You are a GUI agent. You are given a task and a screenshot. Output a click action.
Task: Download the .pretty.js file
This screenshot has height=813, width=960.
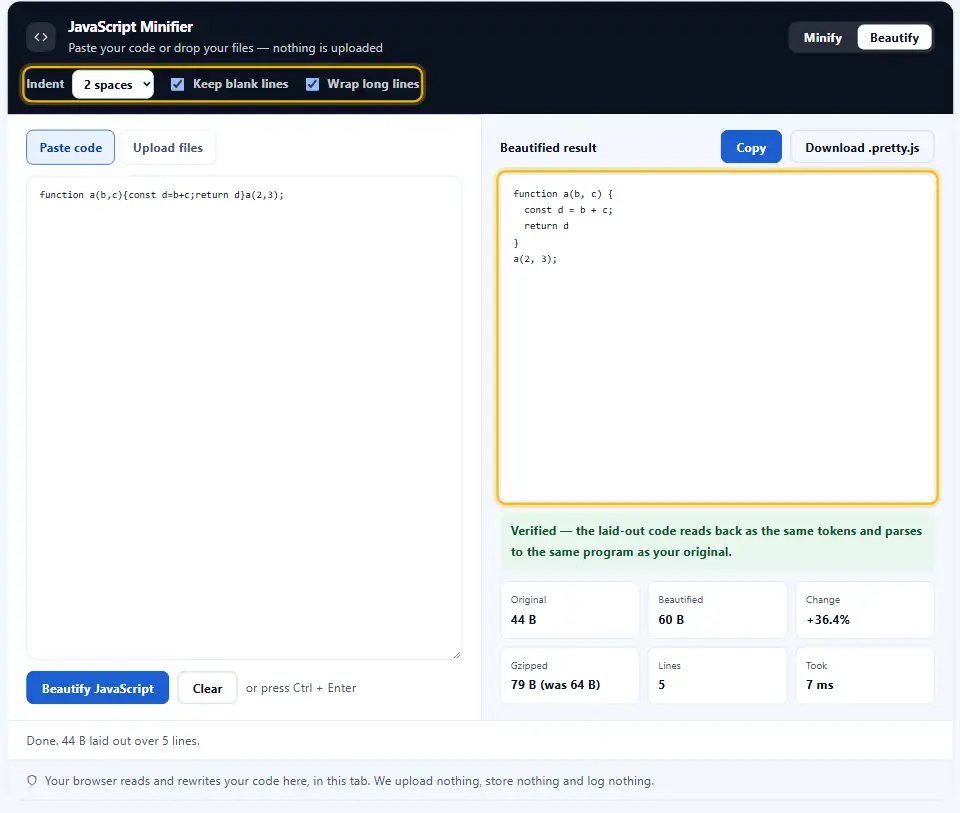(x=862, y=147)
